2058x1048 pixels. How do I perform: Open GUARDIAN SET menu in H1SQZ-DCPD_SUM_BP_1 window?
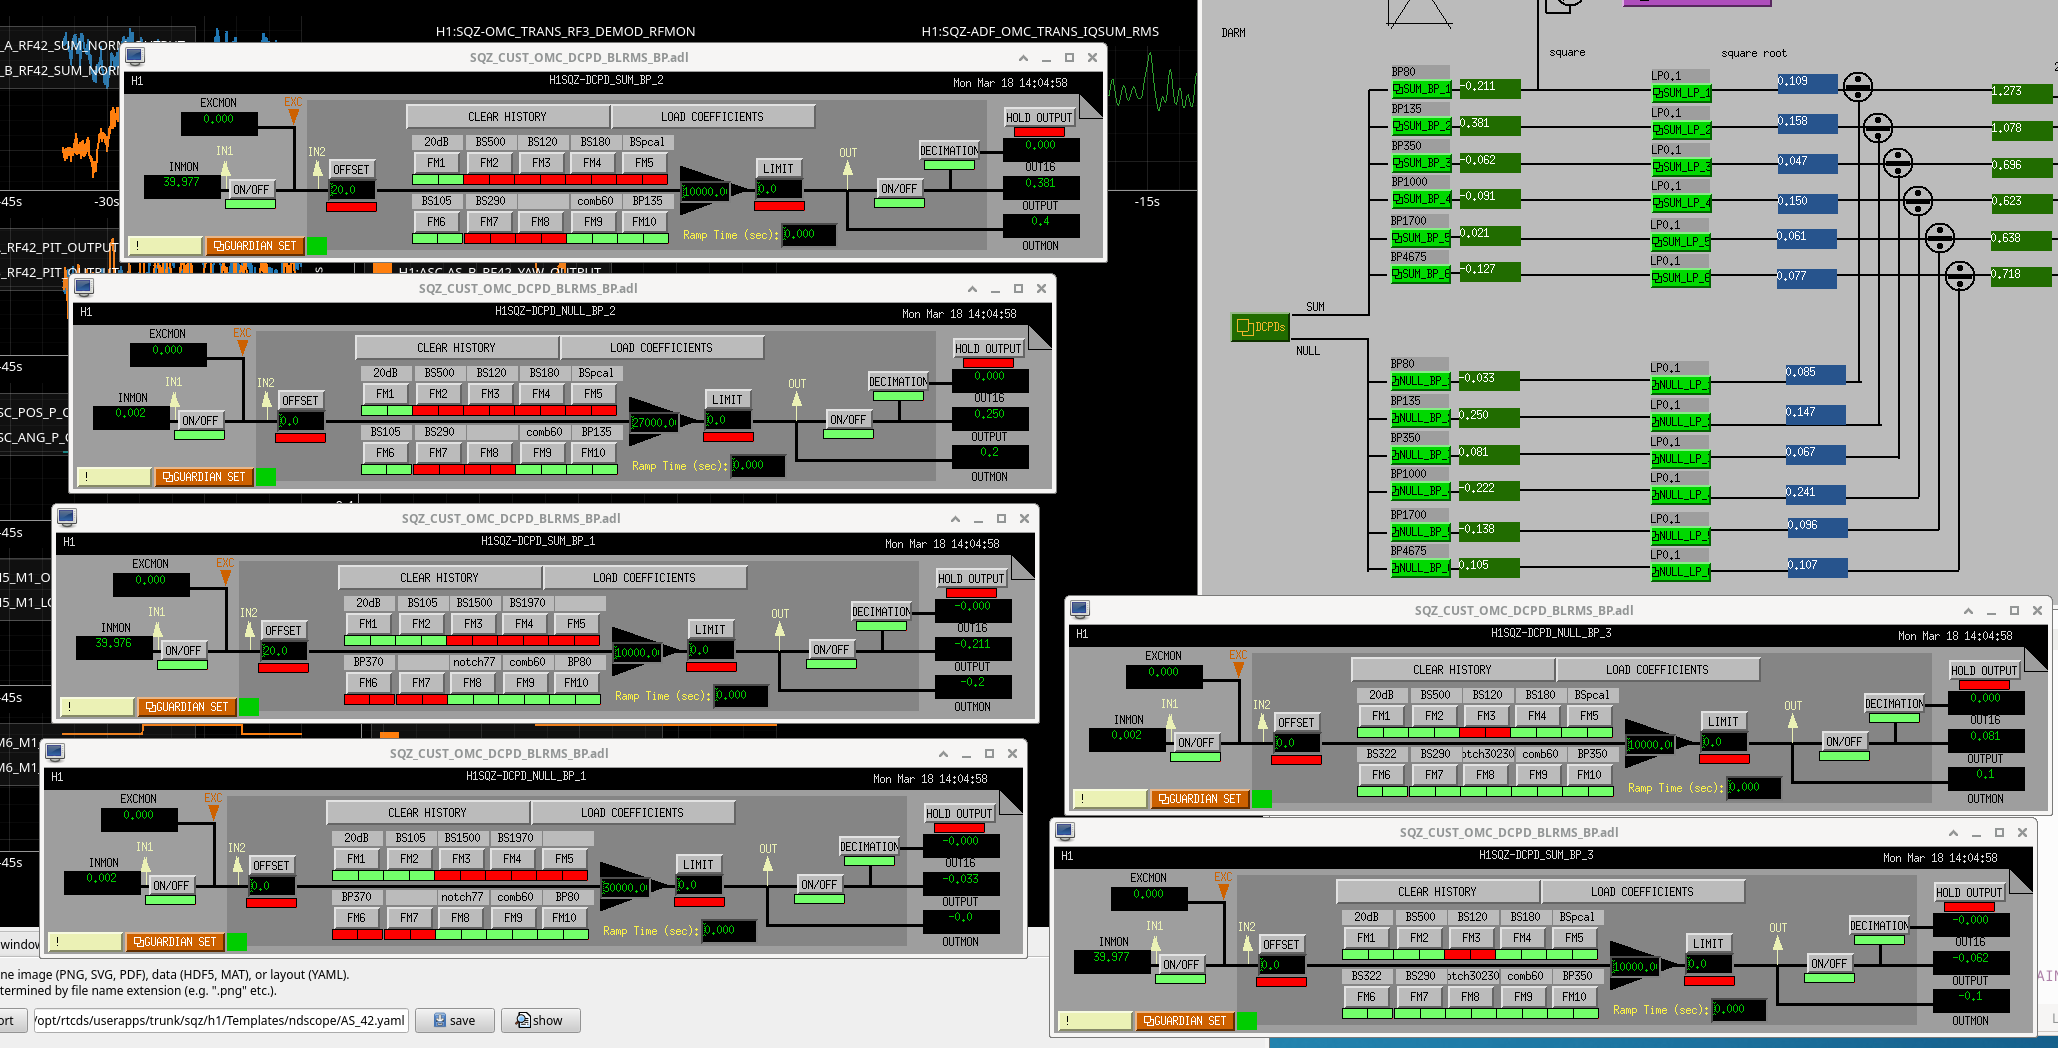pos(187,707)
